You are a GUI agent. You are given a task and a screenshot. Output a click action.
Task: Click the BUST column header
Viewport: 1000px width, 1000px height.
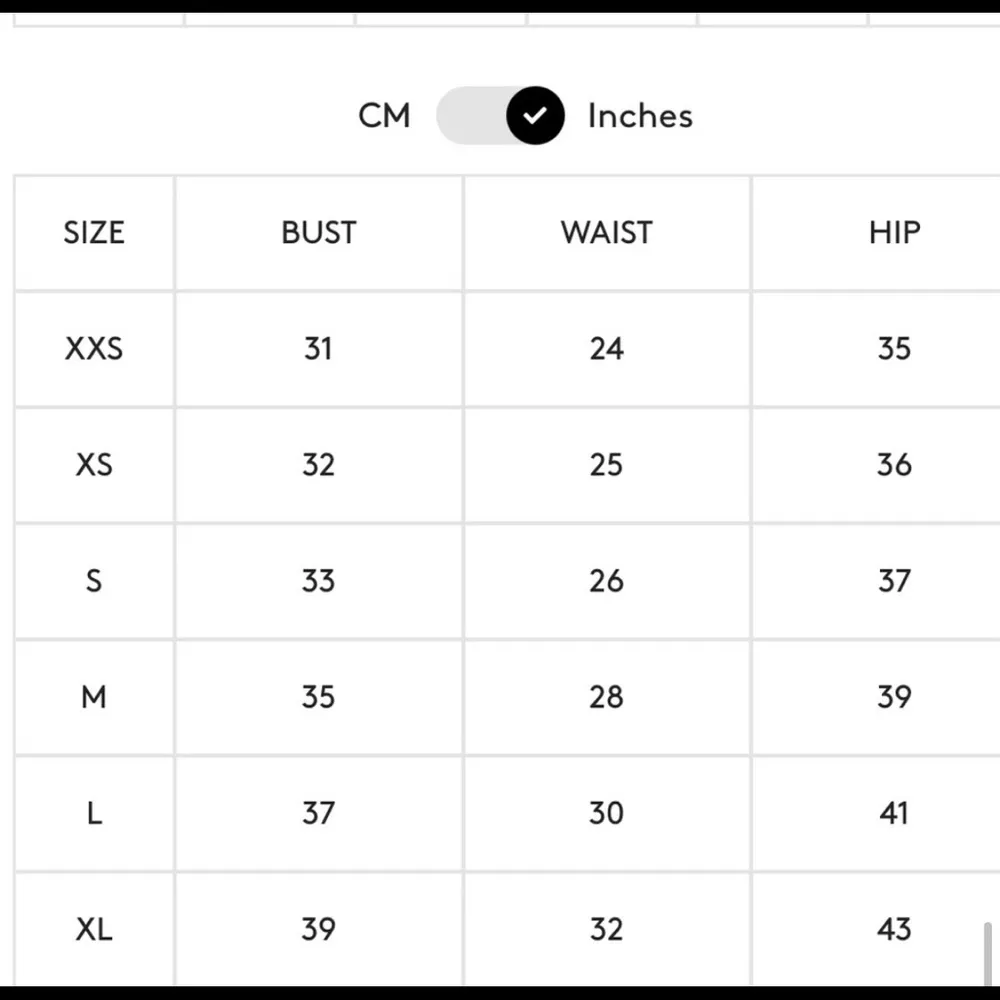click(318, 233)
